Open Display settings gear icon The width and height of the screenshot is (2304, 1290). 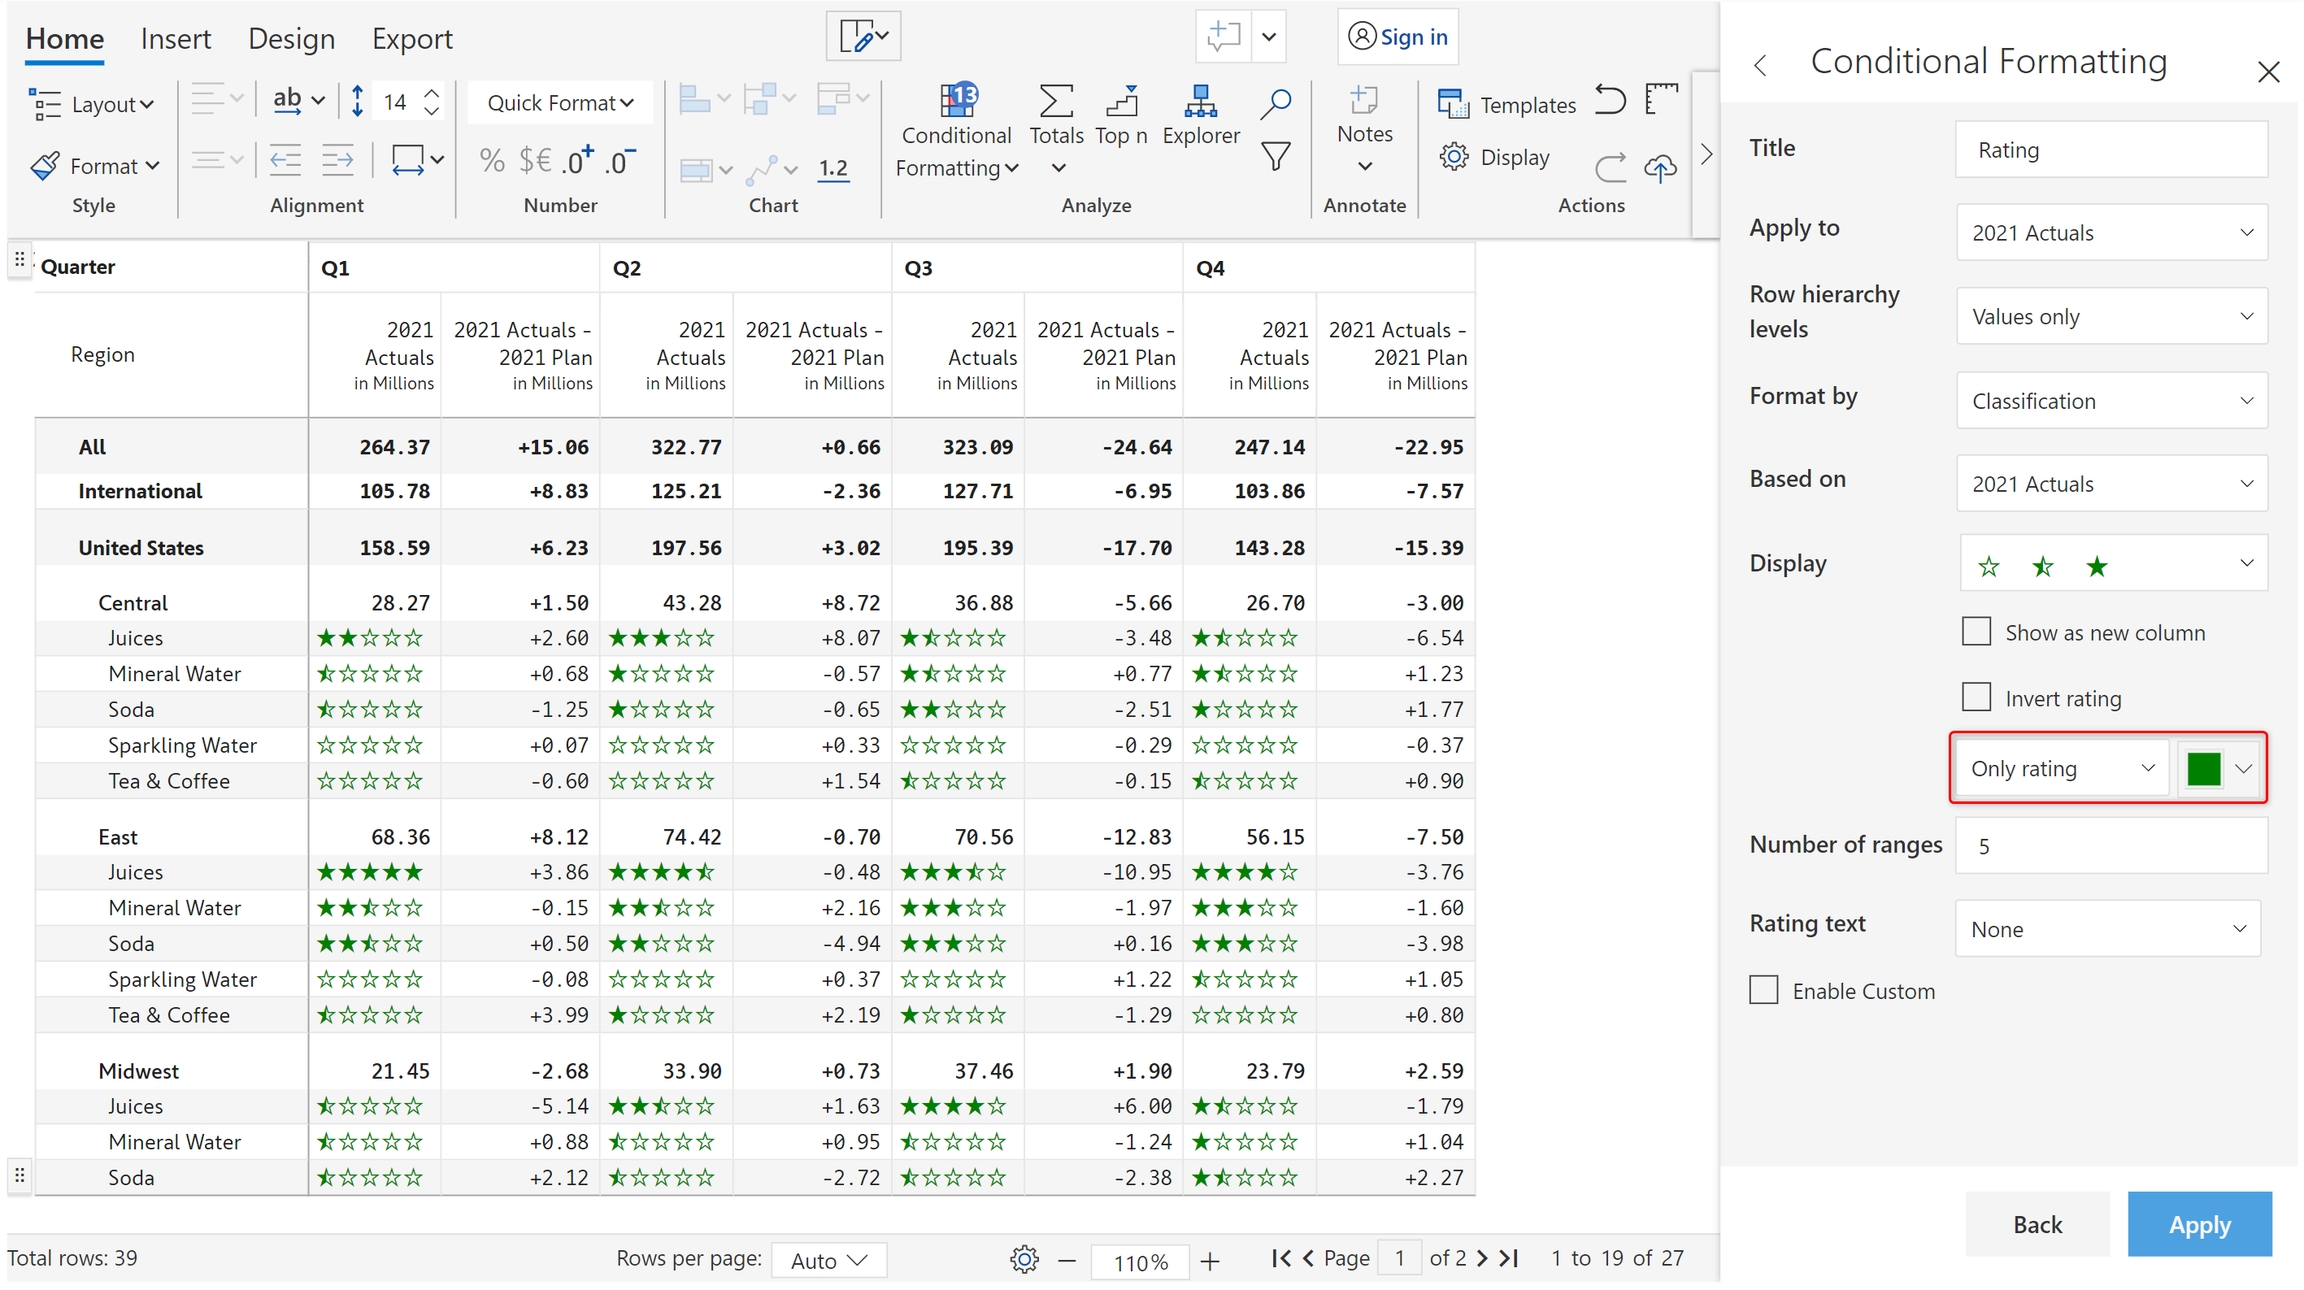(x=1454, y=157)
